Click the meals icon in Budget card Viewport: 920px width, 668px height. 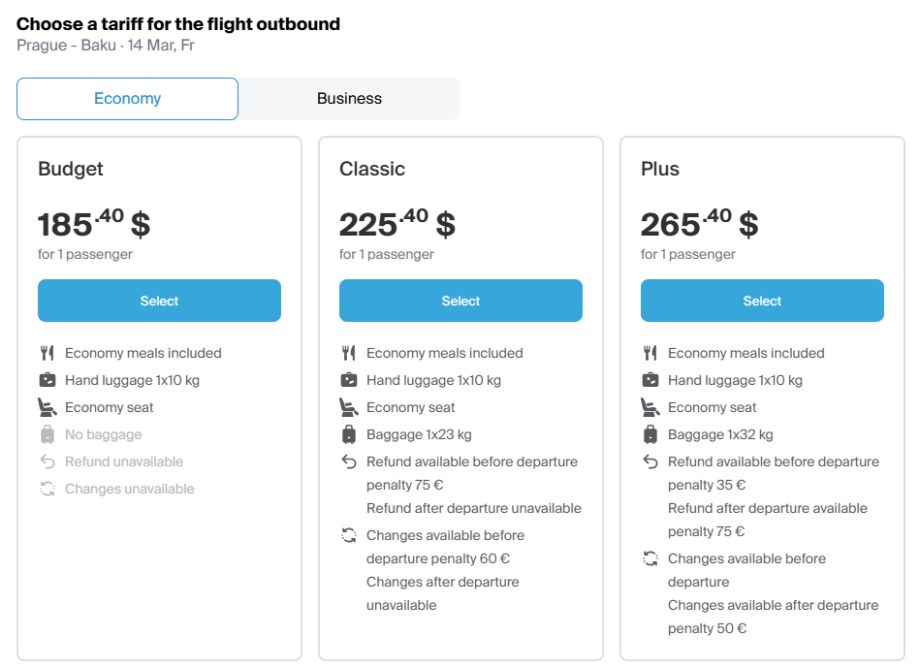(47, 353)
